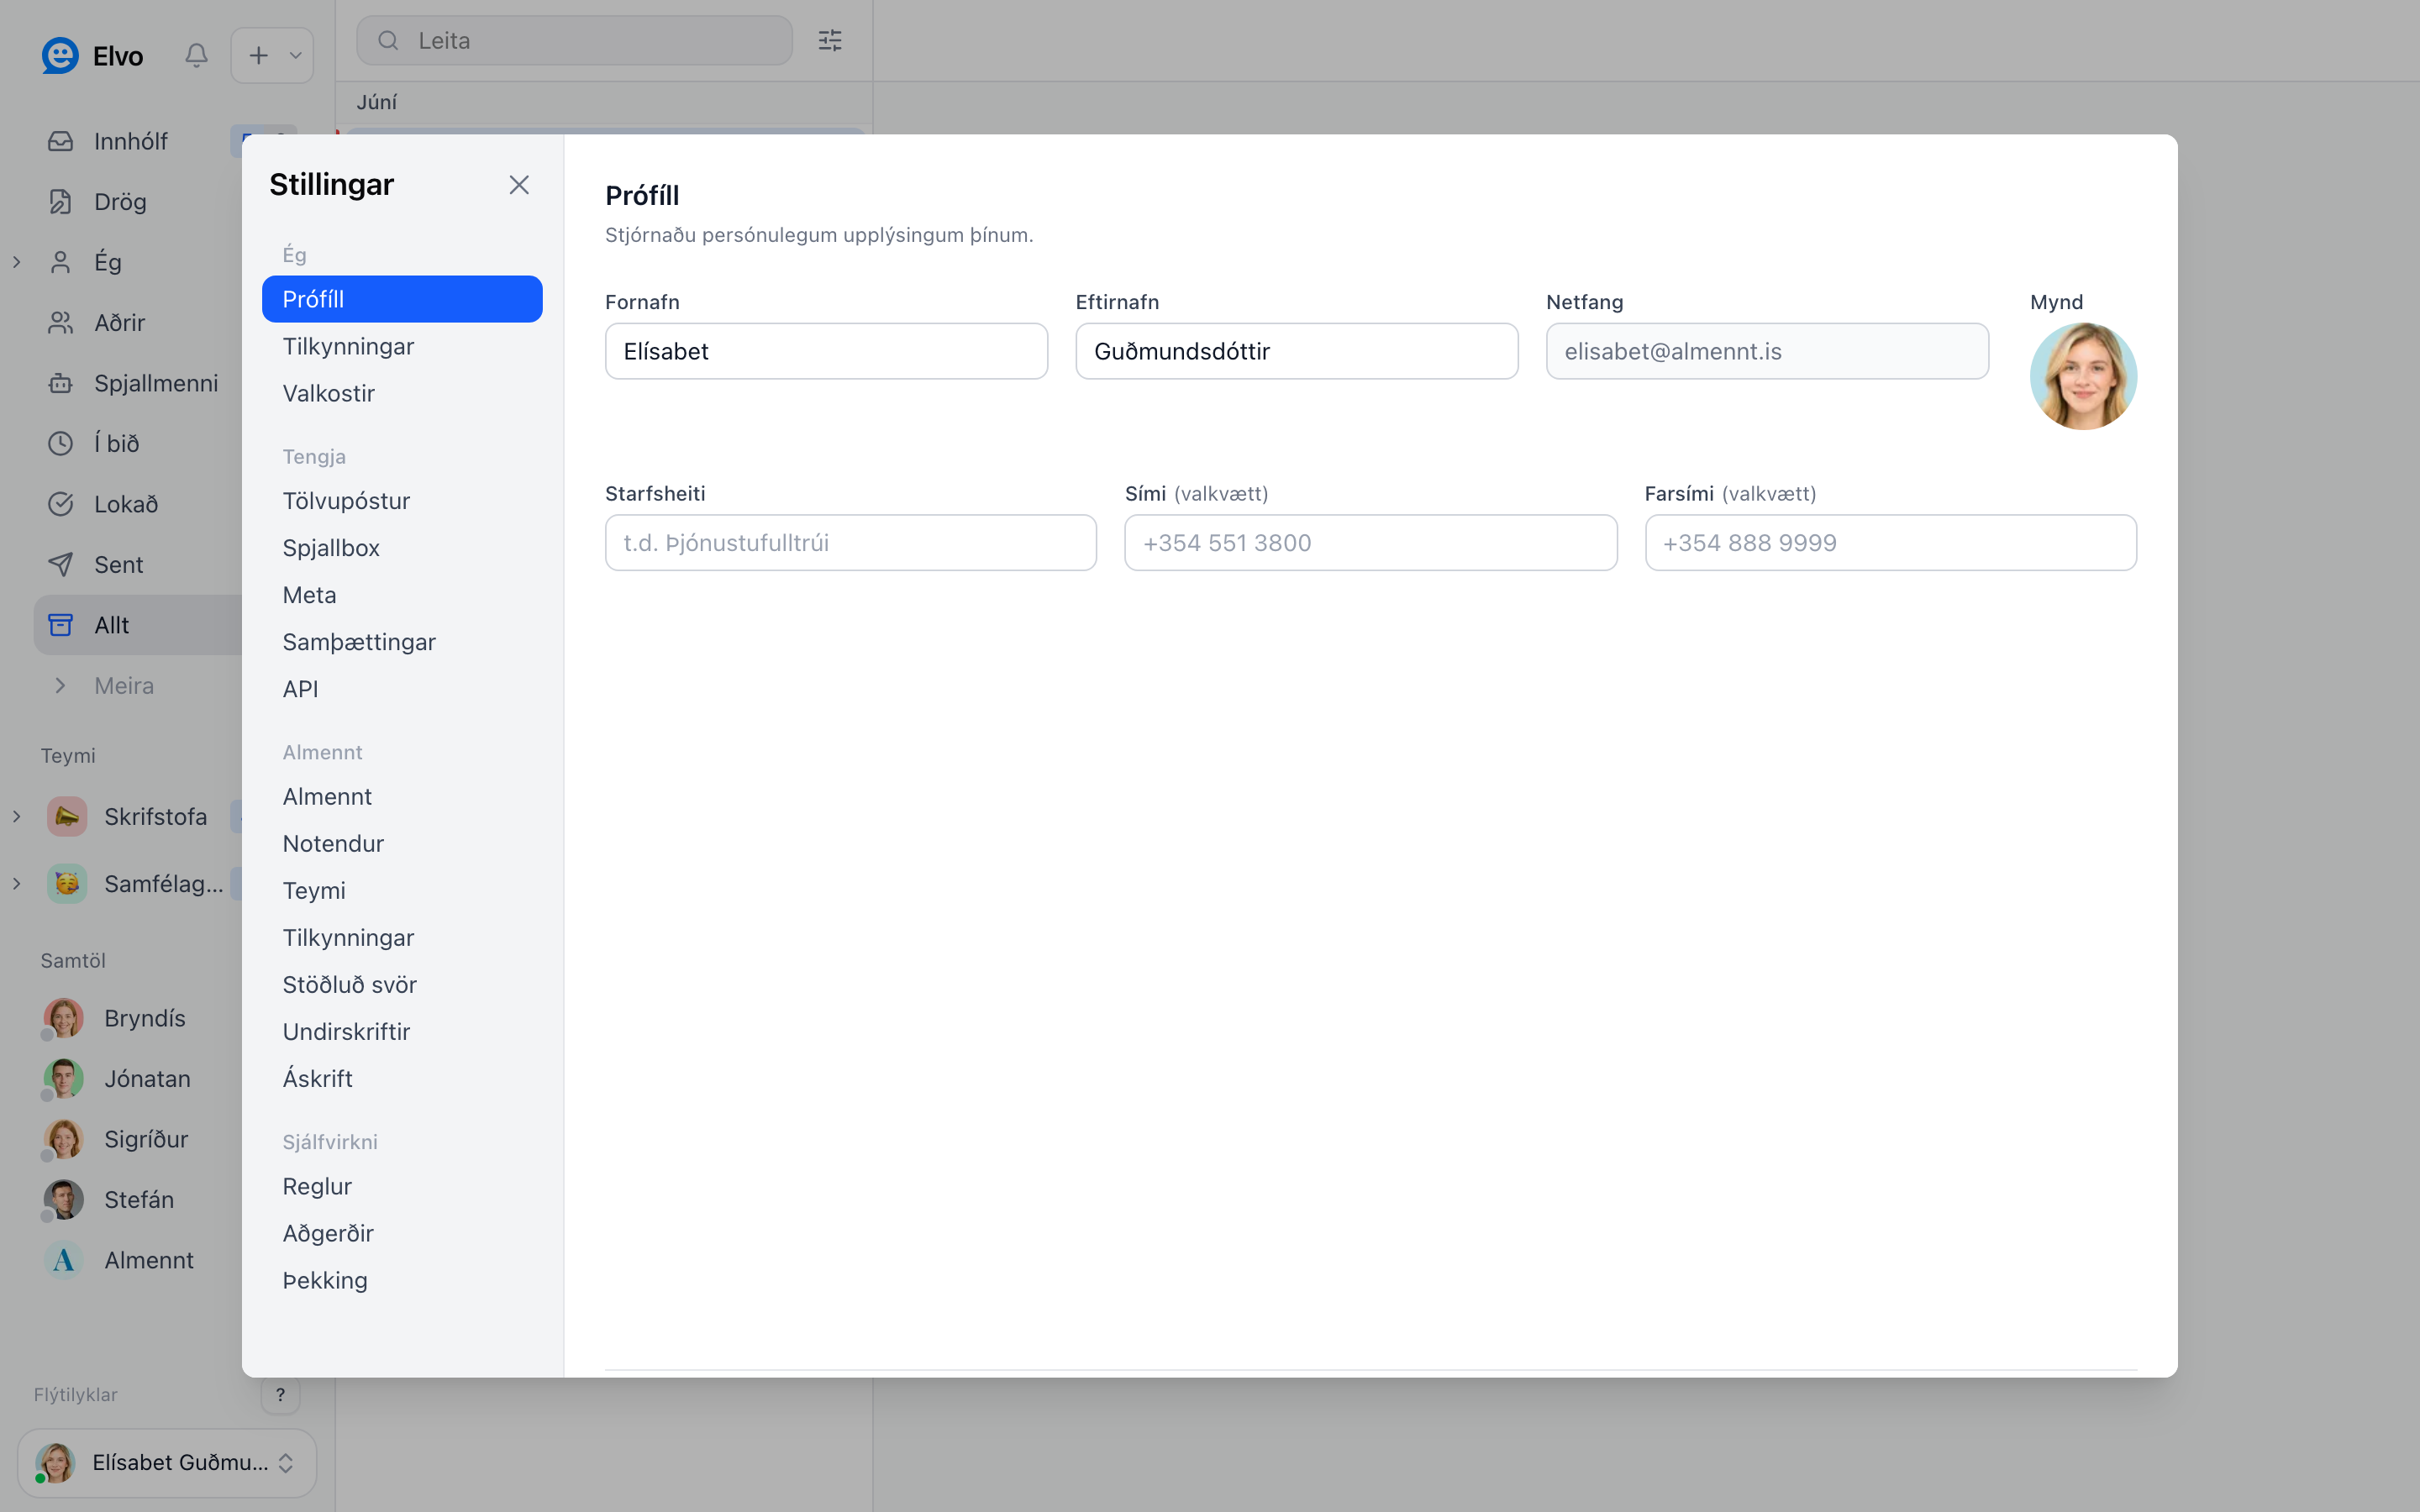Screen dimensions: 2420x1512
Task: Open Stefán conversation avatar
Action: 63,1199
